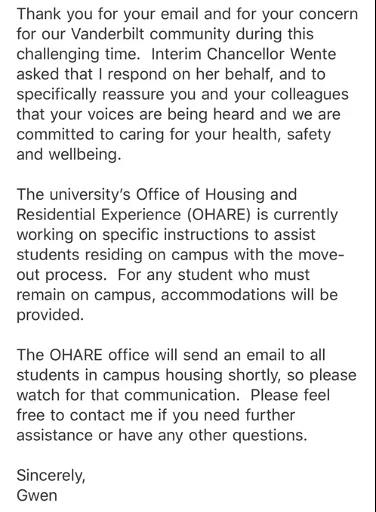Viewport: 376px width, 512px height.
Task: Click the word "colleagues" in first paragraph
Action: coord(310,95)
